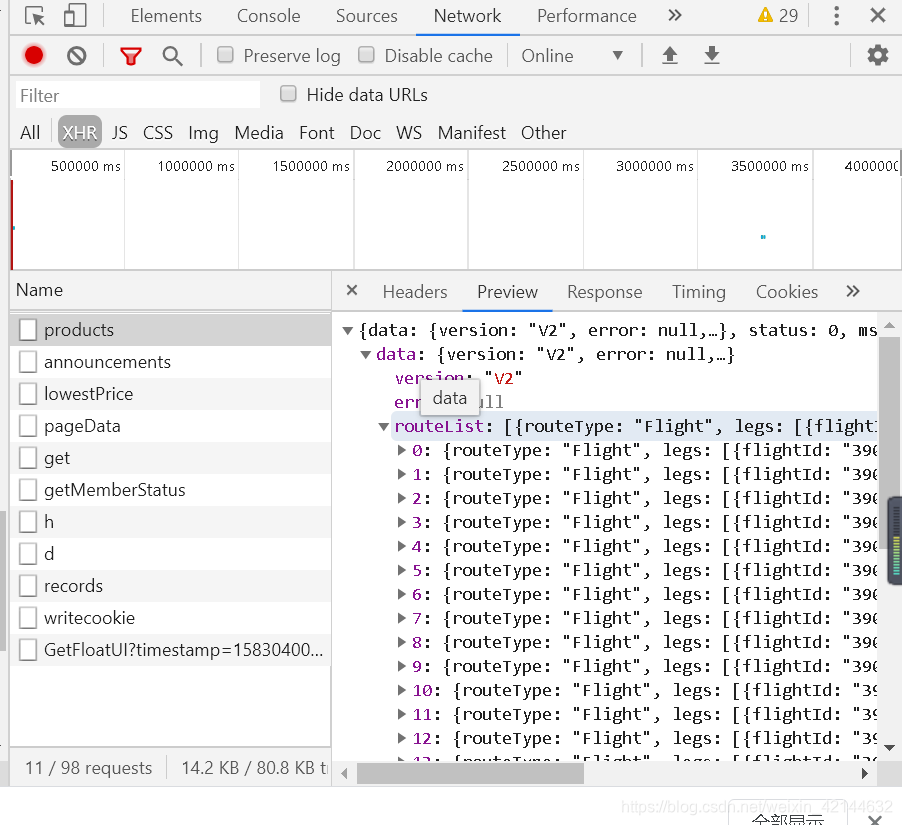Filter requests by Doc
Image resolution: width=902 pixels, height=825 pixels.
click(365, 133)
